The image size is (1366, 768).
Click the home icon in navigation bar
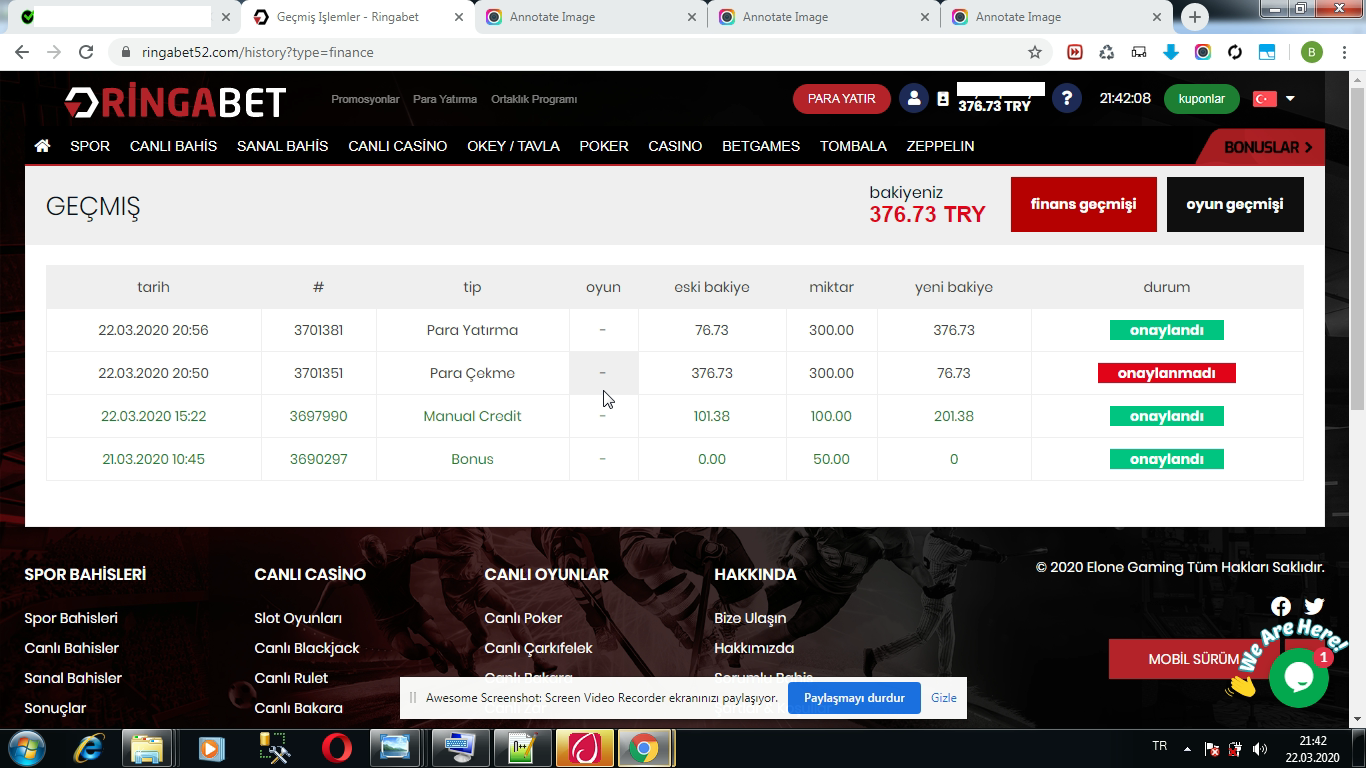tap(42, 146)
